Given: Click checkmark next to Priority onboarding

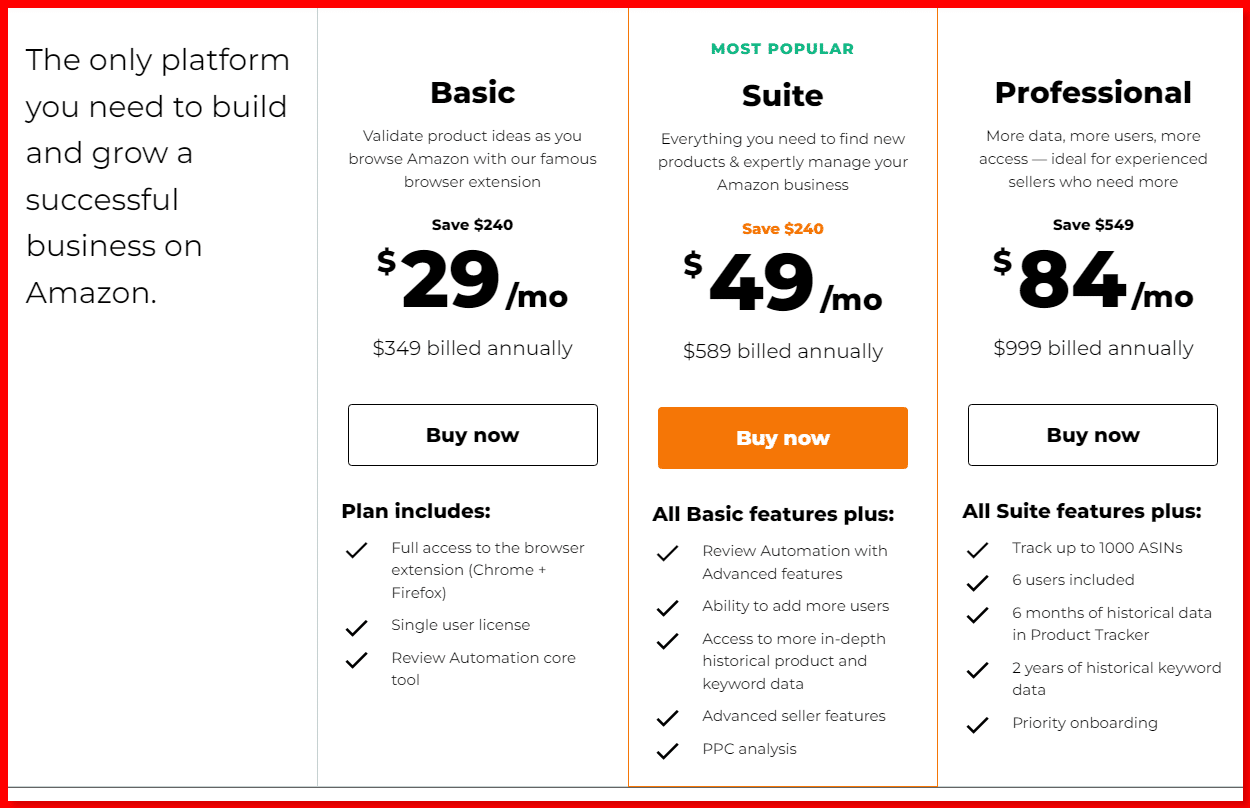Looking at the screenshot, I should pos(977,725).
